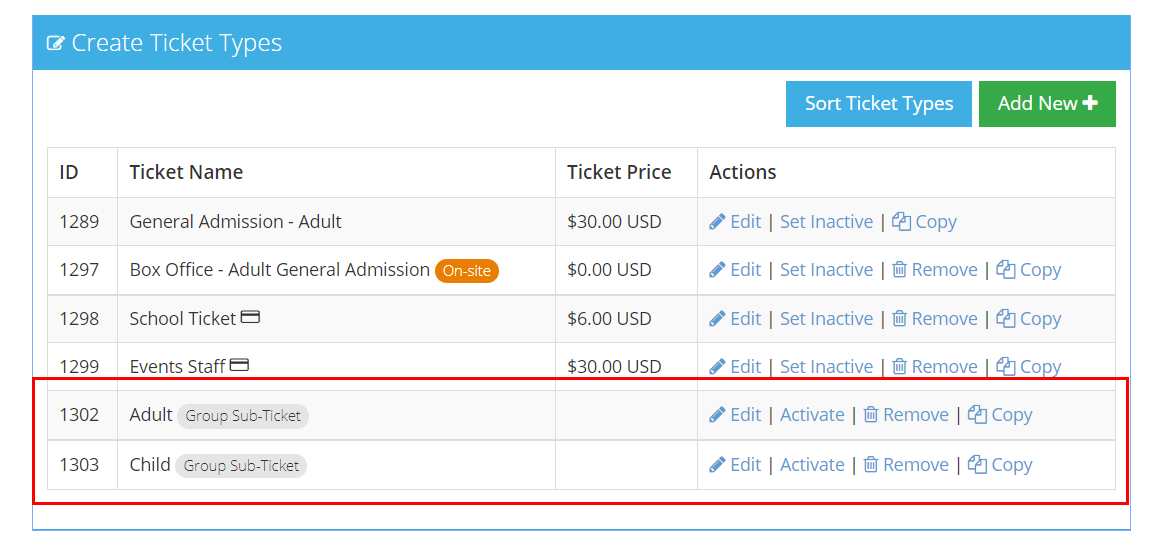Image resolution: width=1151 pixels, height=547 pixels.
Task: Click the Create Ticket Types header icon
Action: 55,43
